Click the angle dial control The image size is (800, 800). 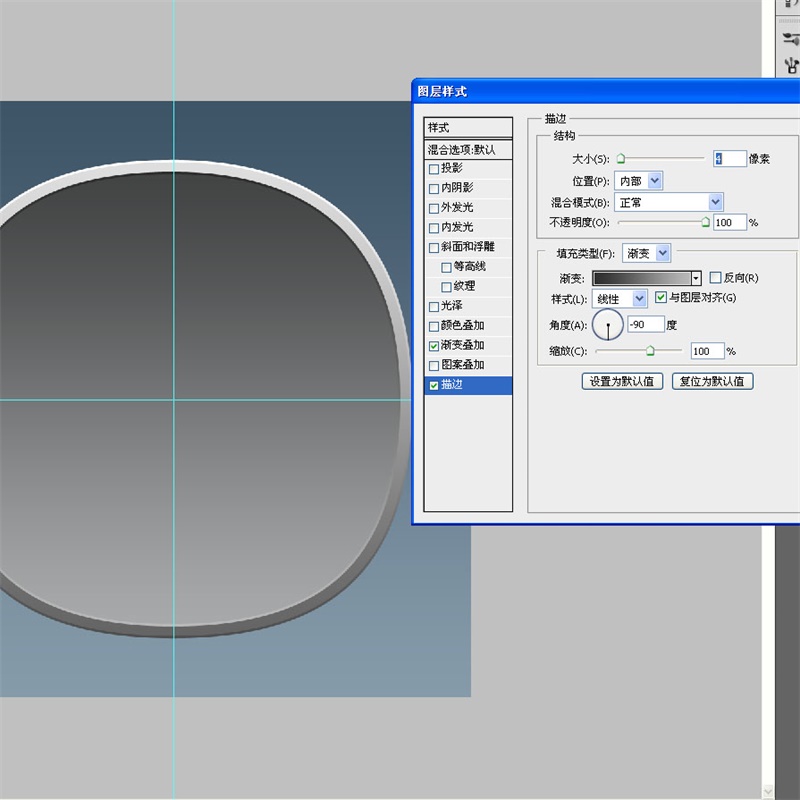pos(608,324)
